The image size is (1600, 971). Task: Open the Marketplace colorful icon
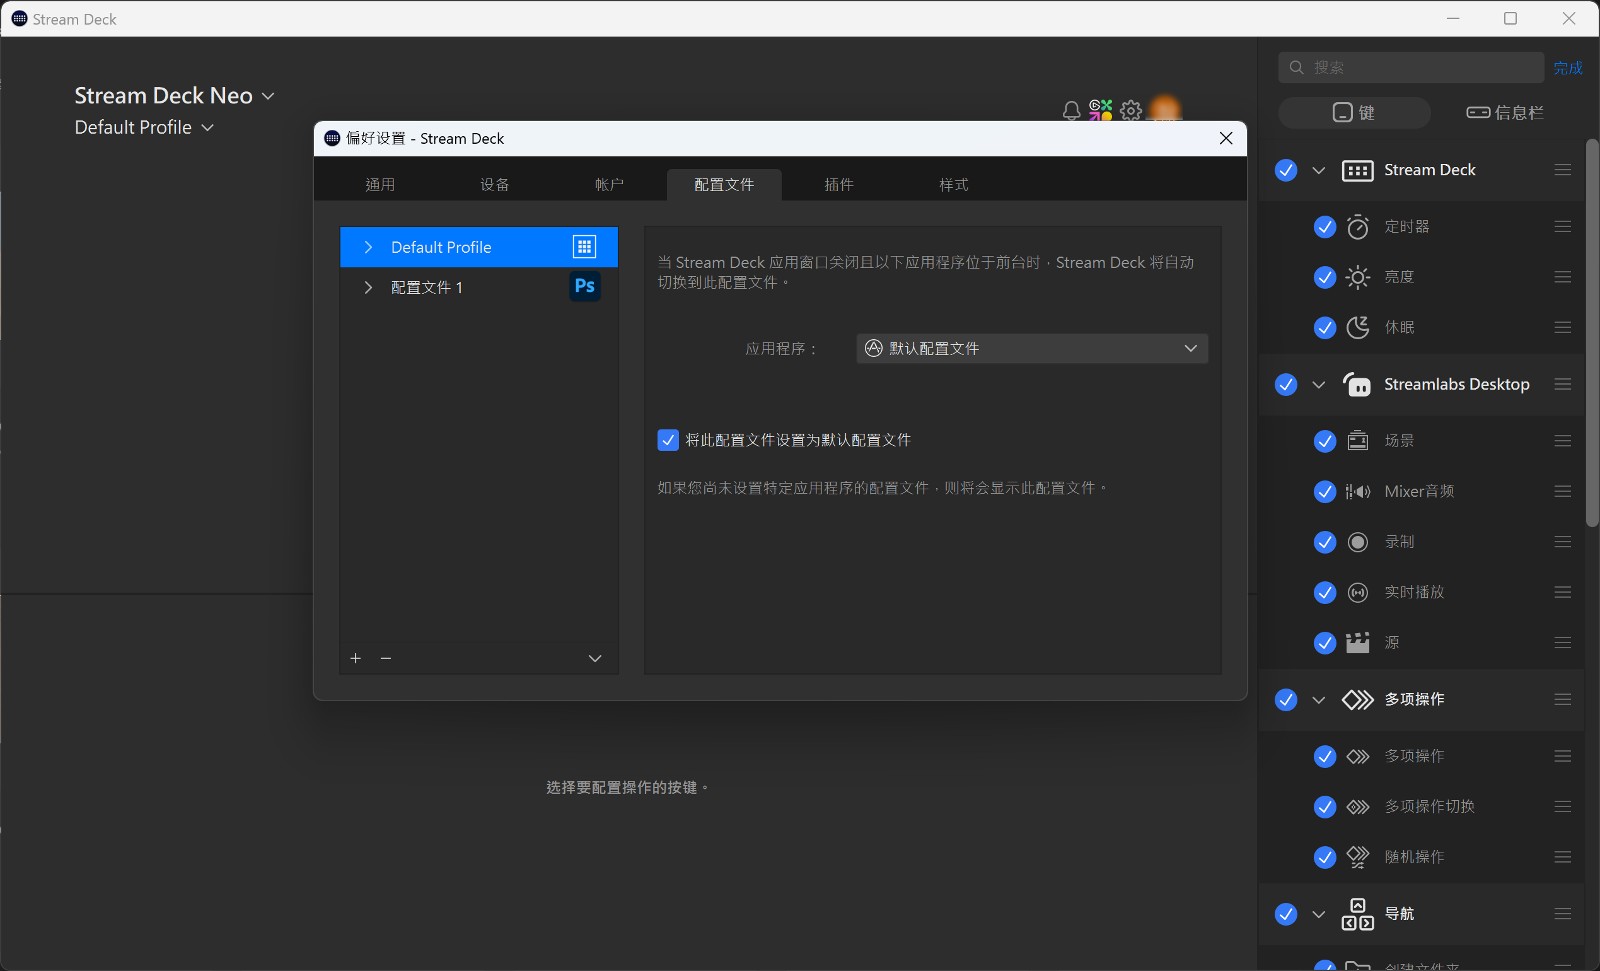1101,110
